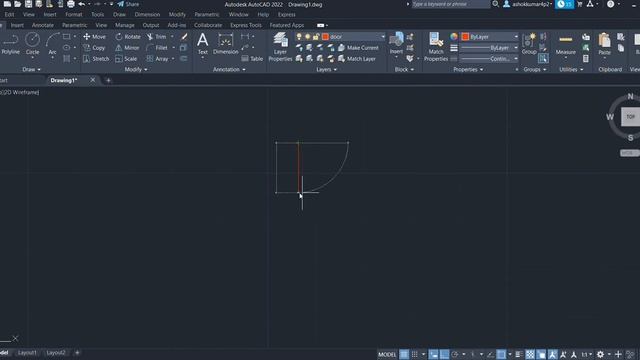Activate the Fillet command
The width and height of the screenshot is (640, 360).
click(x=157, y=48)
